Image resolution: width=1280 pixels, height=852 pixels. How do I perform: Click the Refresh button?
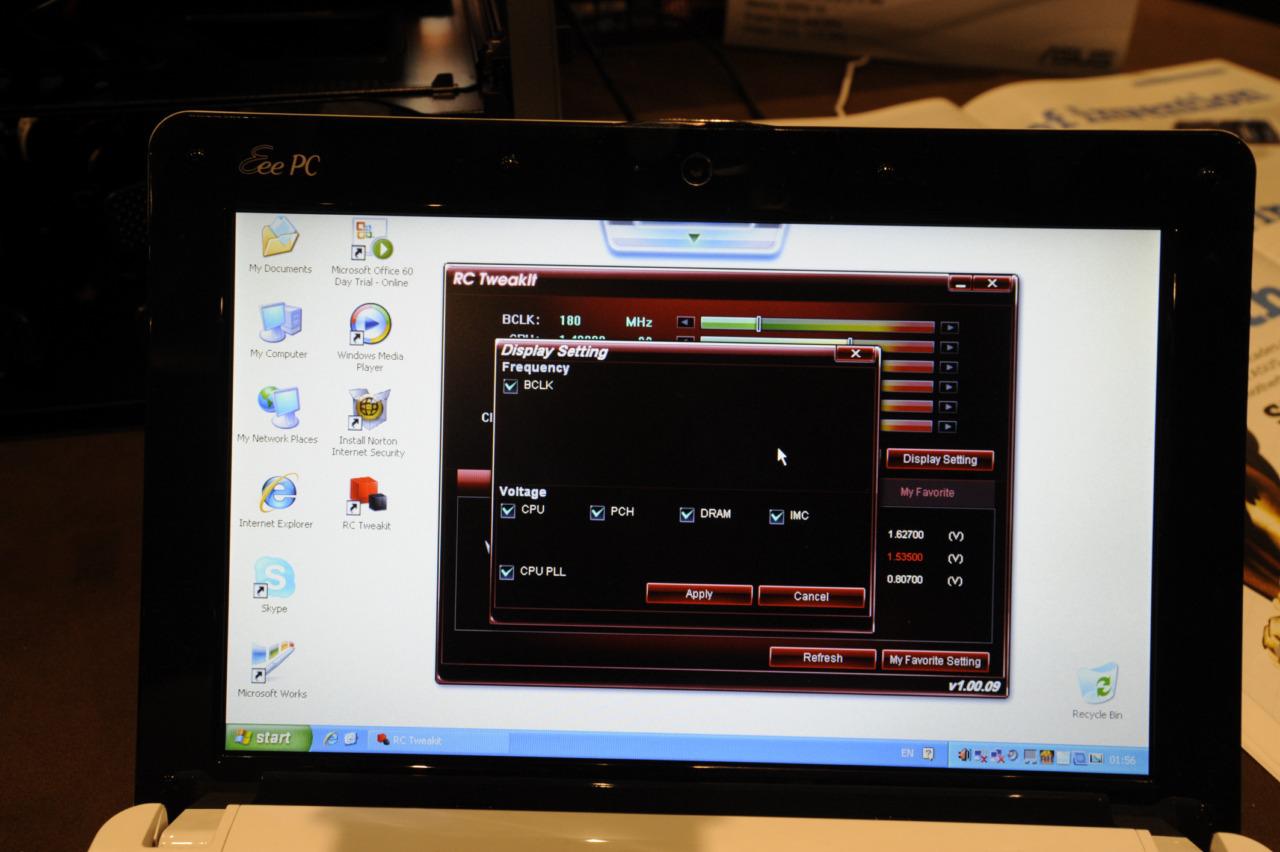(x=823, y=657)
